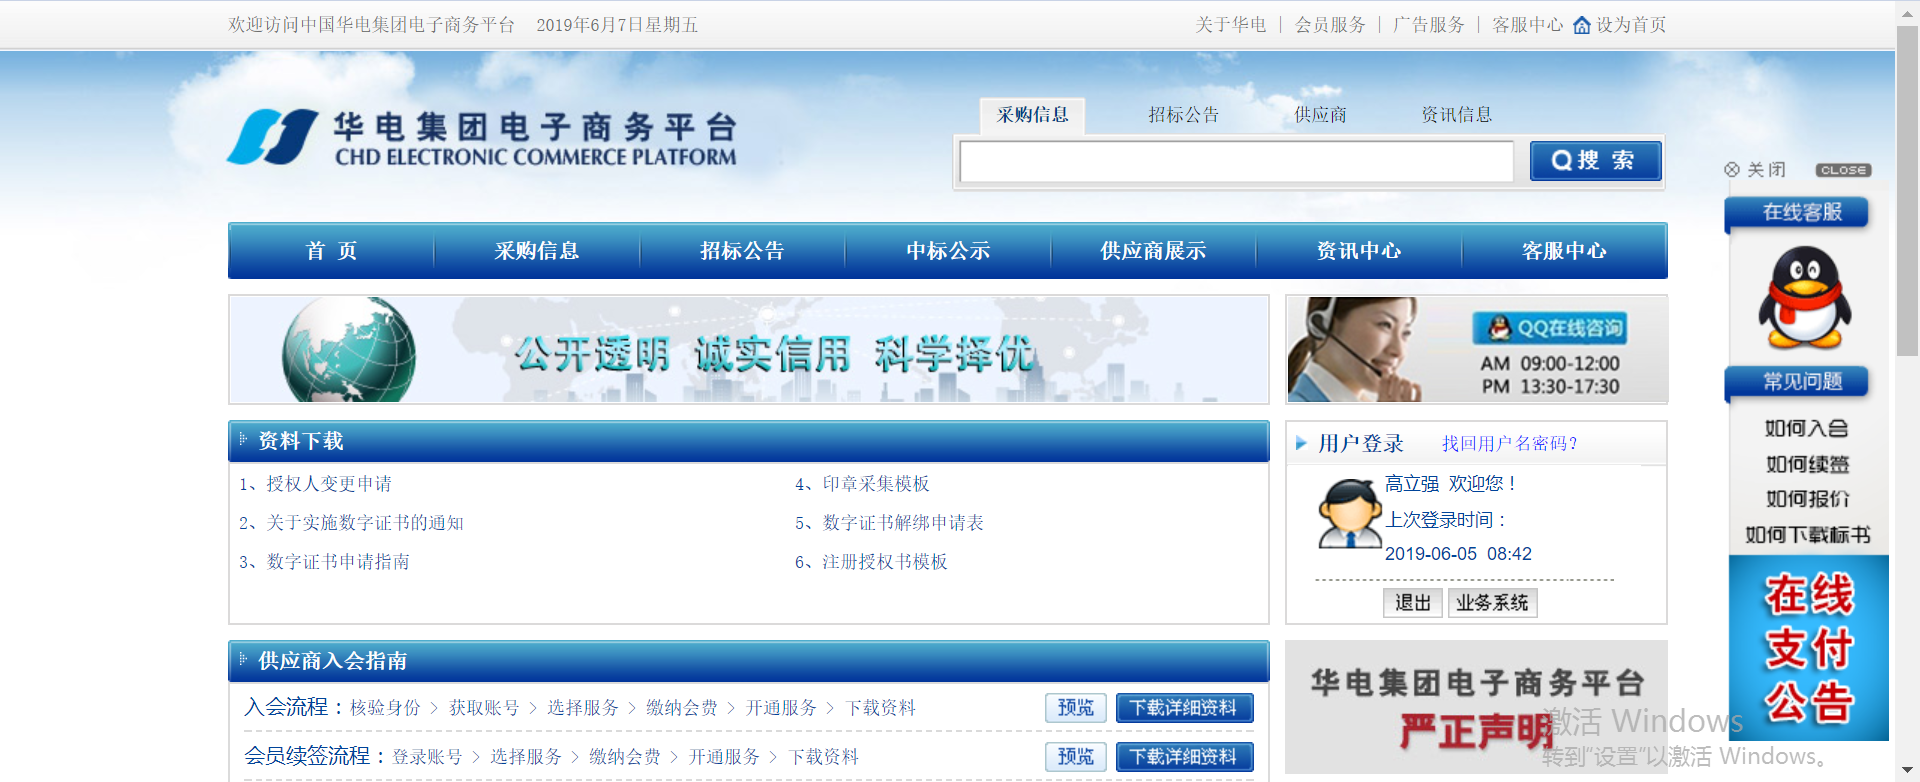The width and height of the screenshot is (1920, 782).
Task: Click the QQ penguin customer service icon
Action: (x=1805, y=298)
